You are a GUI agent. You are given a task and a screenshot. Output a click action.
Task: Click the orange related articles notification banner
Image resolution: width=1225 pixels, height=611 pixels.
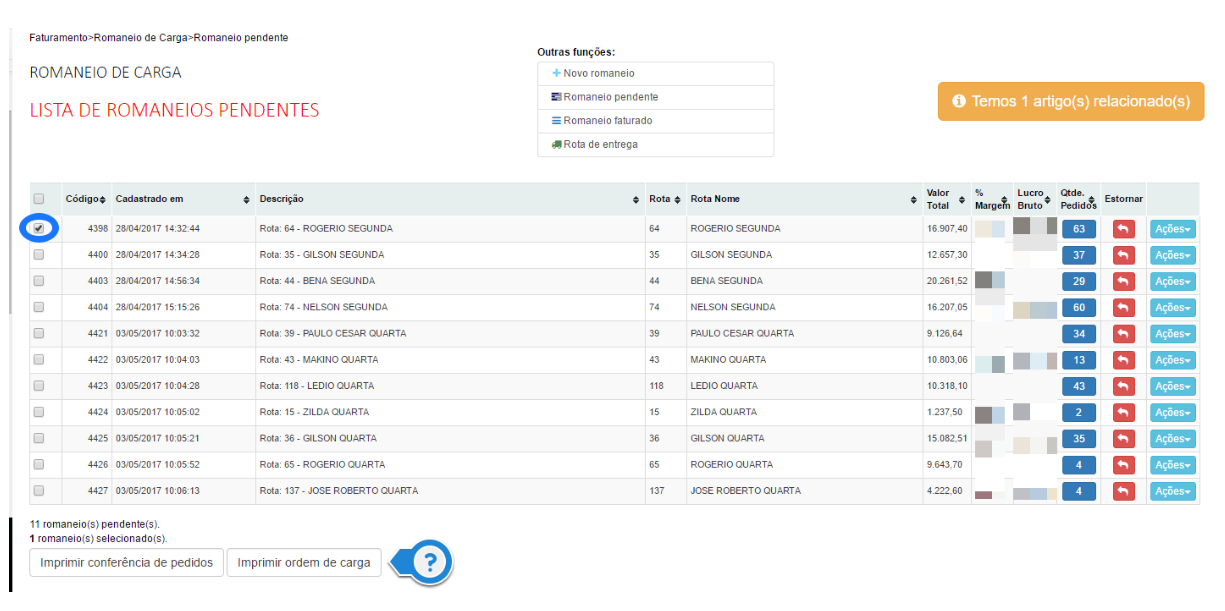click(1070, 101)
